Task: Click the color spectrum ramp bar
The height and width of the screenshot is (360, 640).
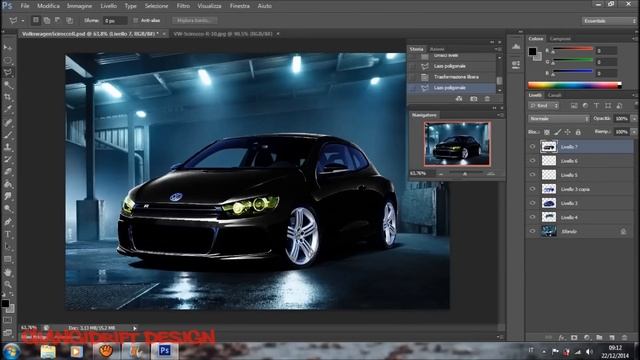Action: tap(575, 85)
